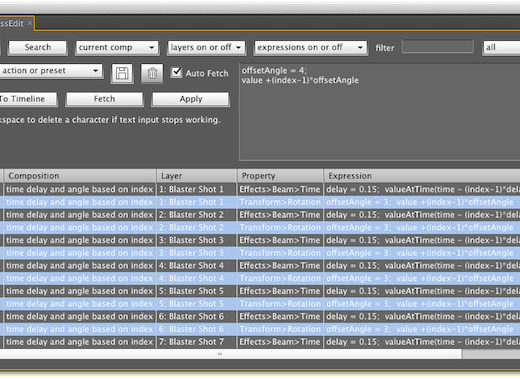Open the current comp dropdown
The width and height of the screenshot is (520, 379).
117,48
